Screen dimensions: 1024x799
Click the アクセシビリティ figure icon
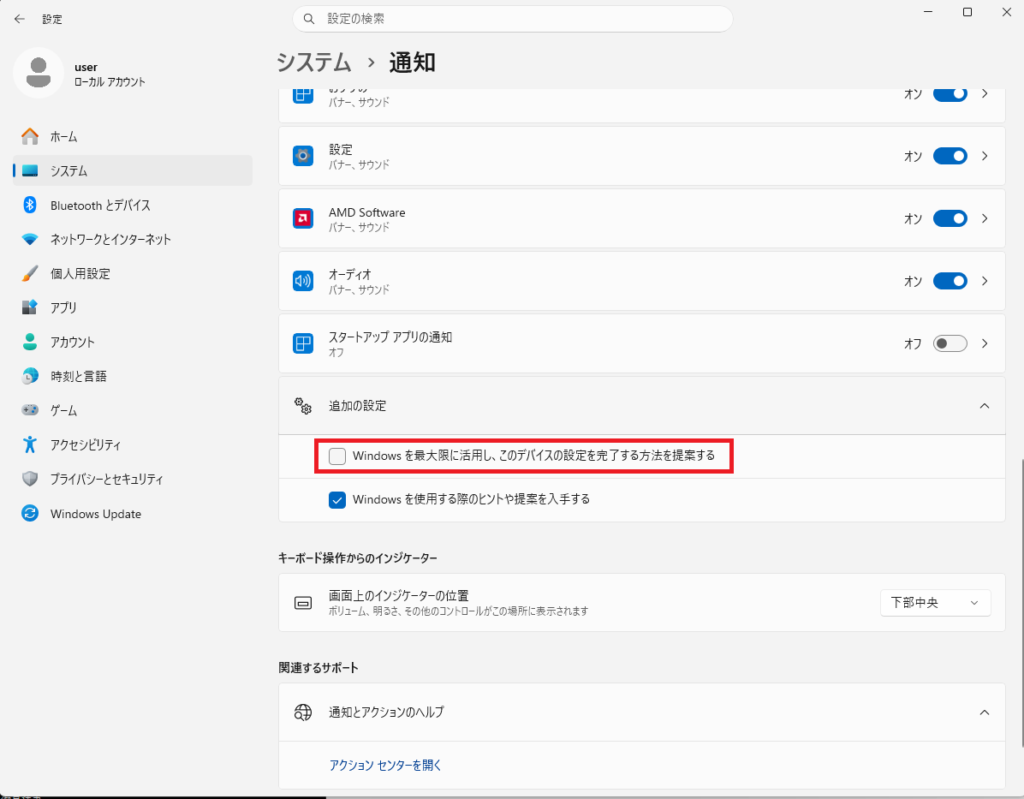tap(30, 444)
